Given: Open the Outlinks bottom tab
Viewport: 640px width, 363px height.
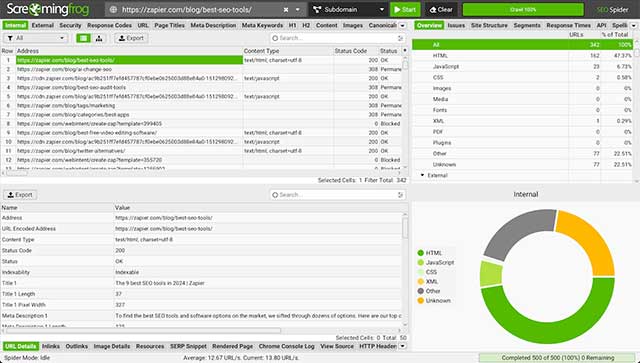Looking at the screenshot, I should (77, 346).
